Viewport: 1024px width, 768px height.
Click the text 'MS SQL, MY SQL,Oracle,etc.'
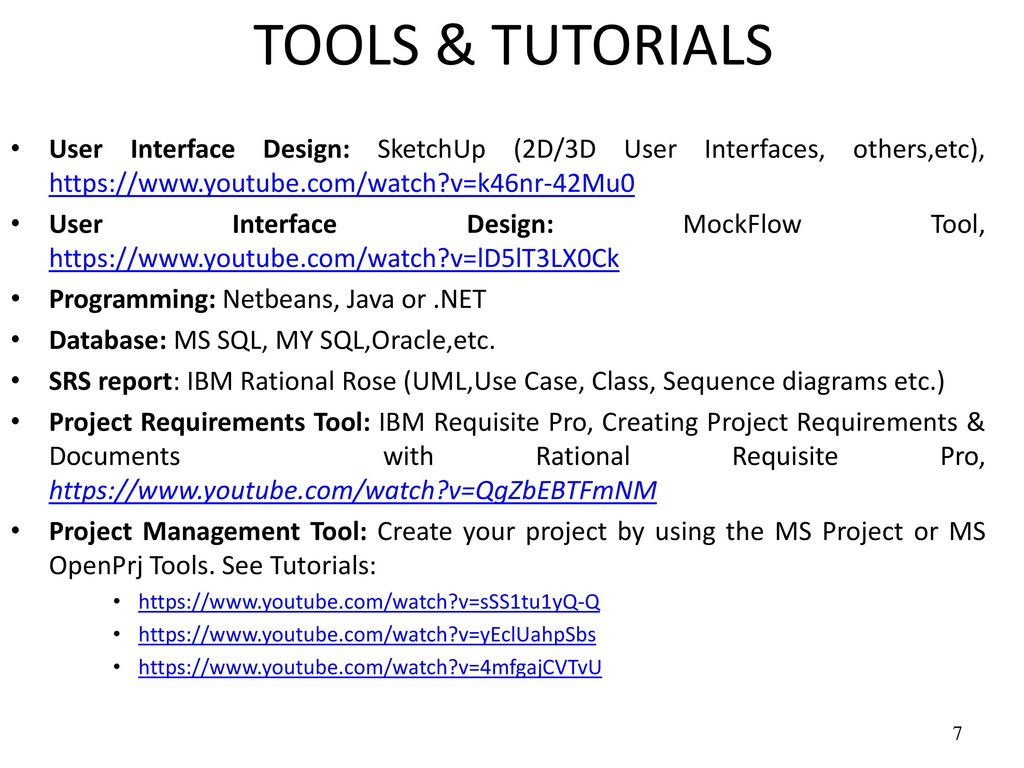(334, 340)
